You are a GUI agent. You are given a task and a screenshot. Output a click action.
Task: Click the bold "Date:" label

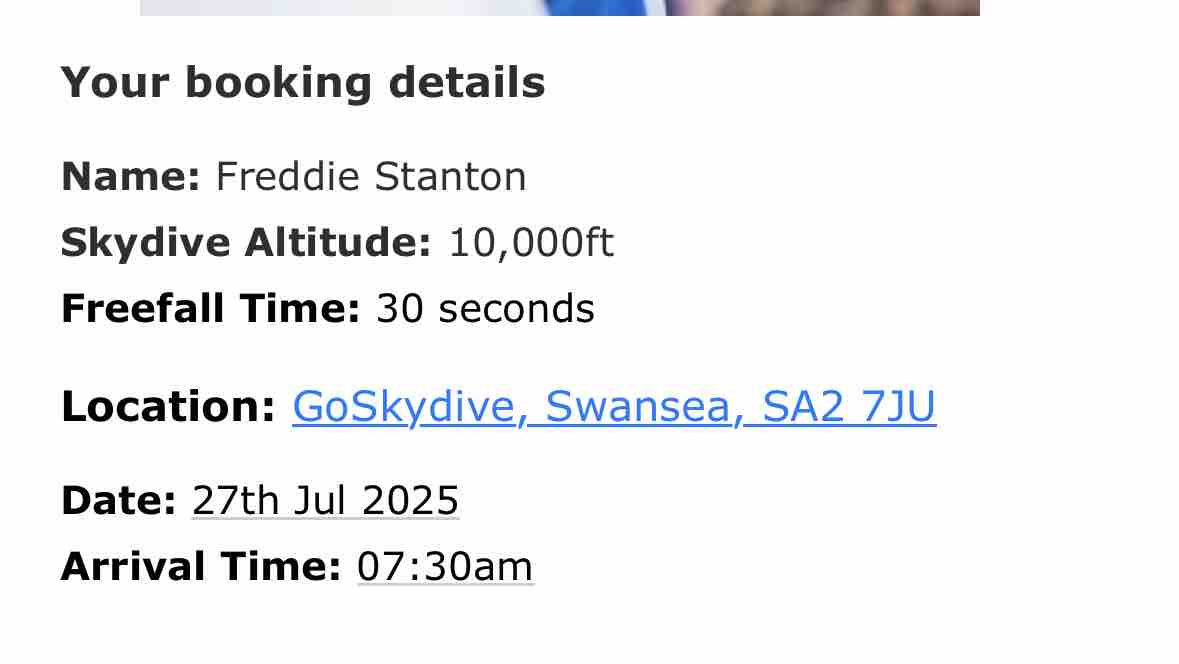click(118, 500)
